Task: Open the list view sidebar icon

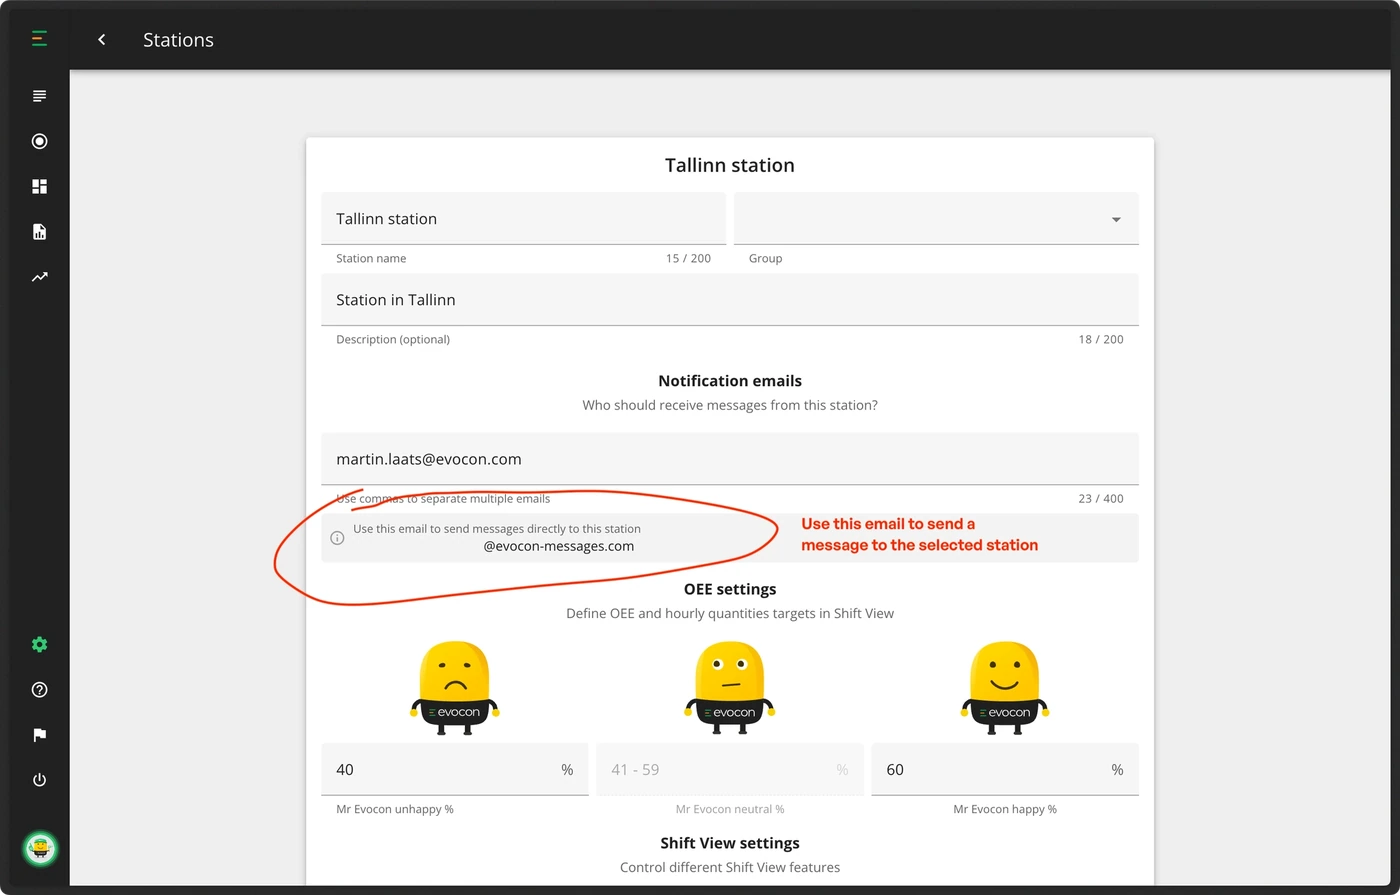Action: pyautogui.click(x=39, y=96)
